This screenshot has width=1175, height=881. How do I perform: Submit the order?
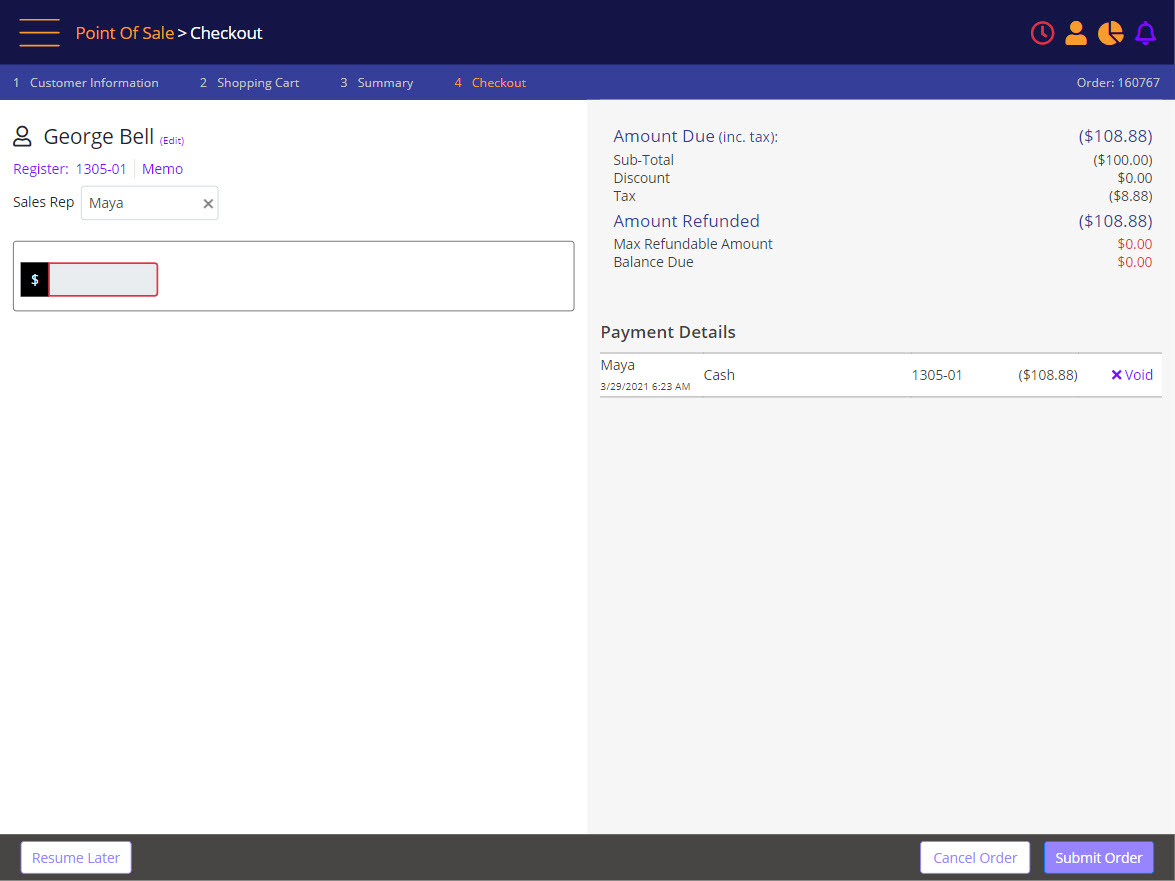pyautogui.click(x=1099, y=858)
